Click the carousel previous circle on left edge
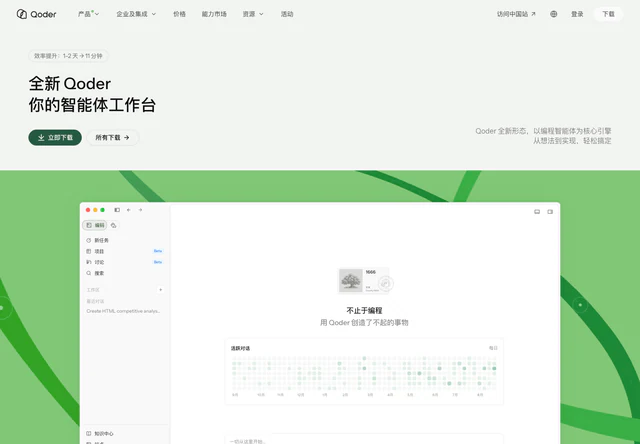The image size is (640, 444). (2, 308)
